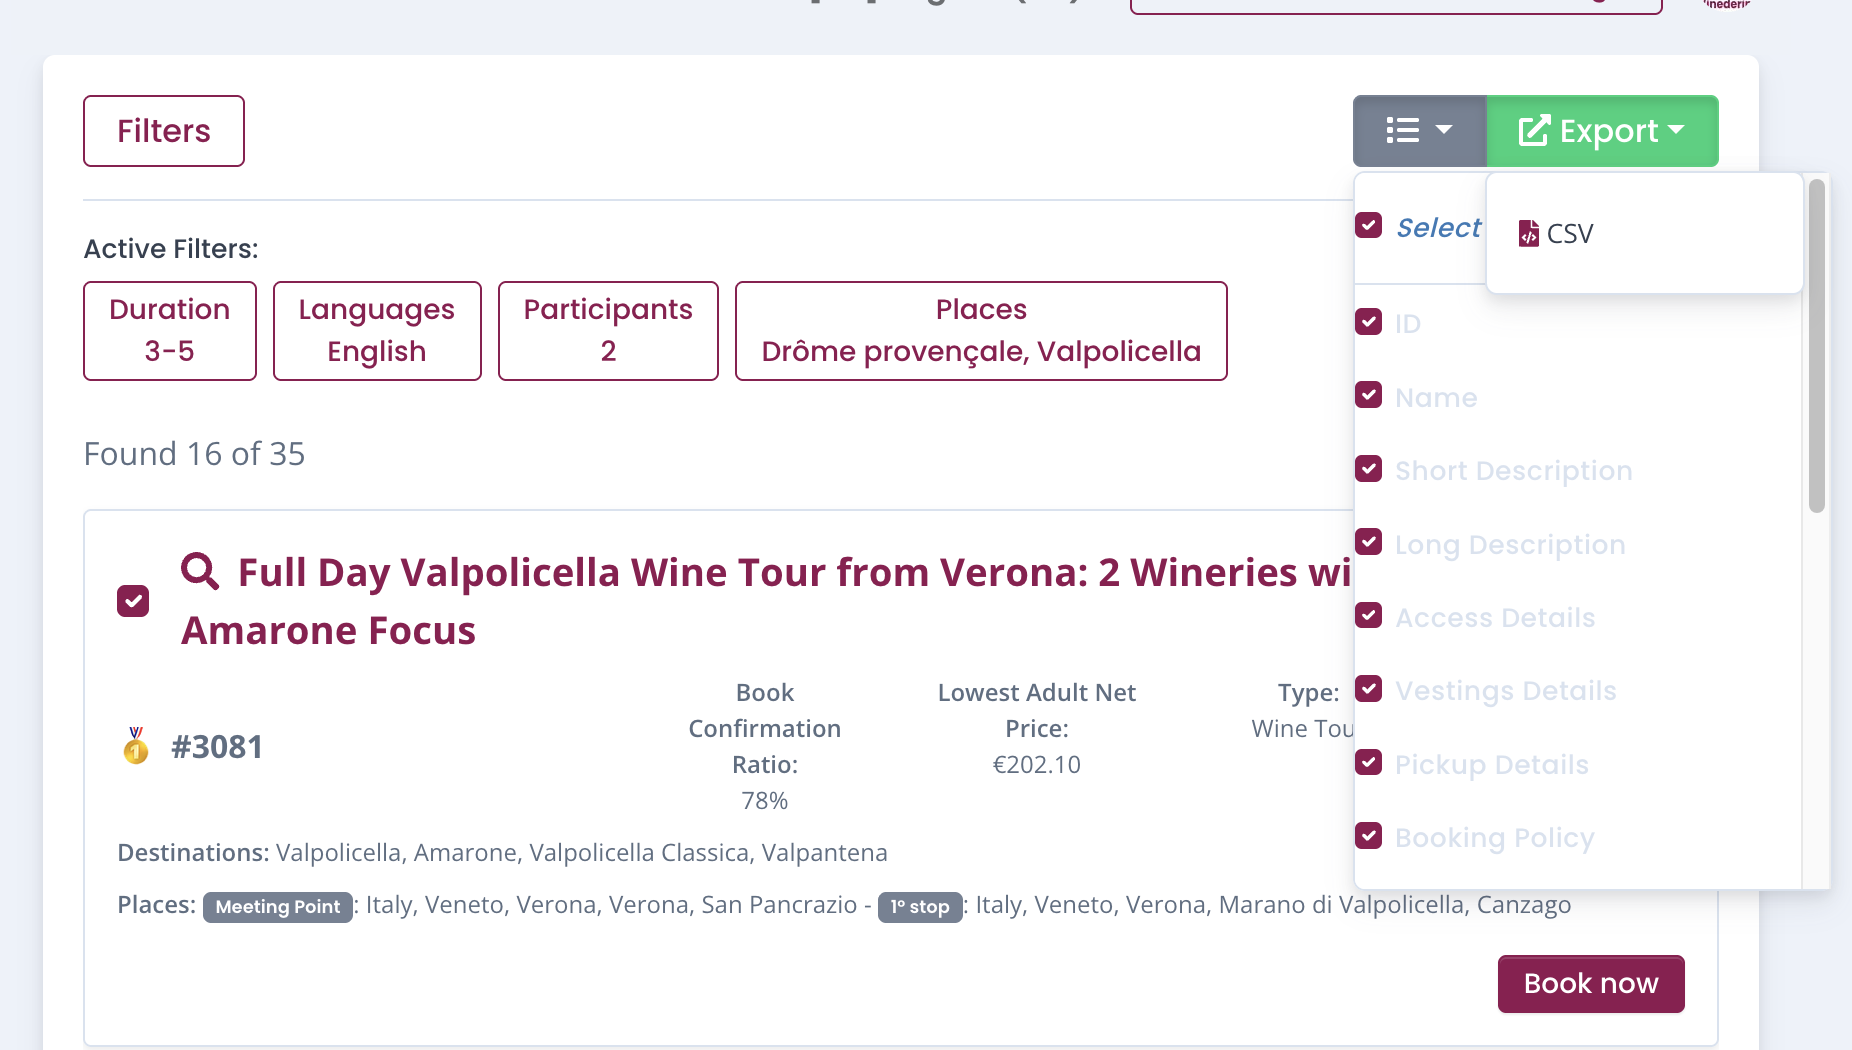This screenshot has height=1050, width=1852.
Task: Click the CSV file icon
Action: click(1528, 233)
